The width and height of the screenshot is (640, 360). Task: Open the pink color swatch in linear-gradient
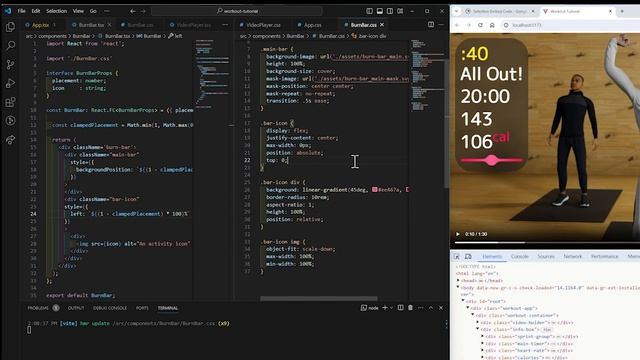click(x=375, y=190)
